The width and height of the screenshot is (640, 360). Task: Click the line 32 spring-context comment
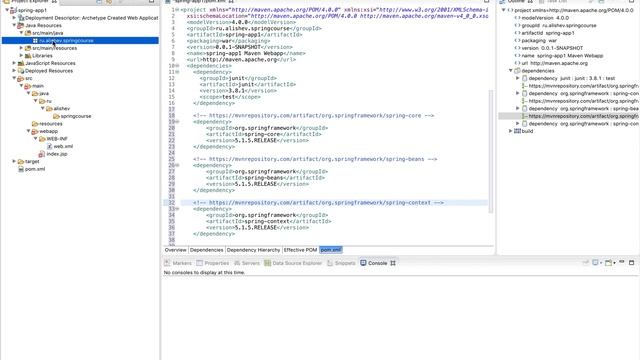[x=318, y=202]
